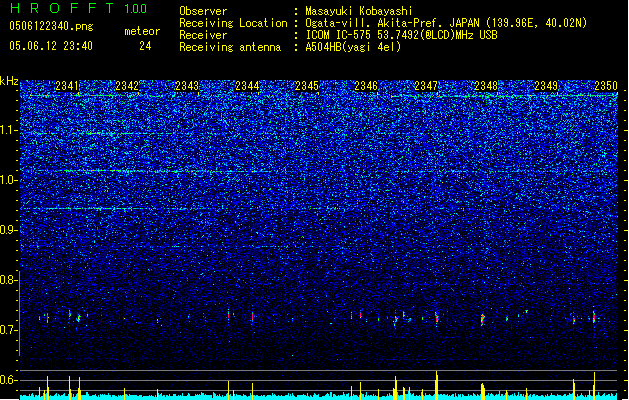
Task: Click the date stamp 05.06.12 23:40
Action: coord(51,46)
